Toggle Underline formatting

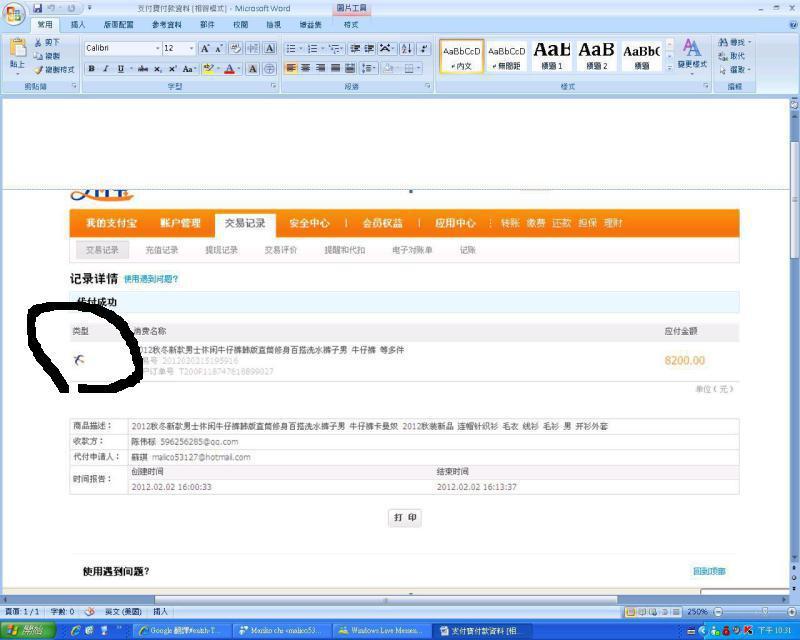click(x=120, y=69)
